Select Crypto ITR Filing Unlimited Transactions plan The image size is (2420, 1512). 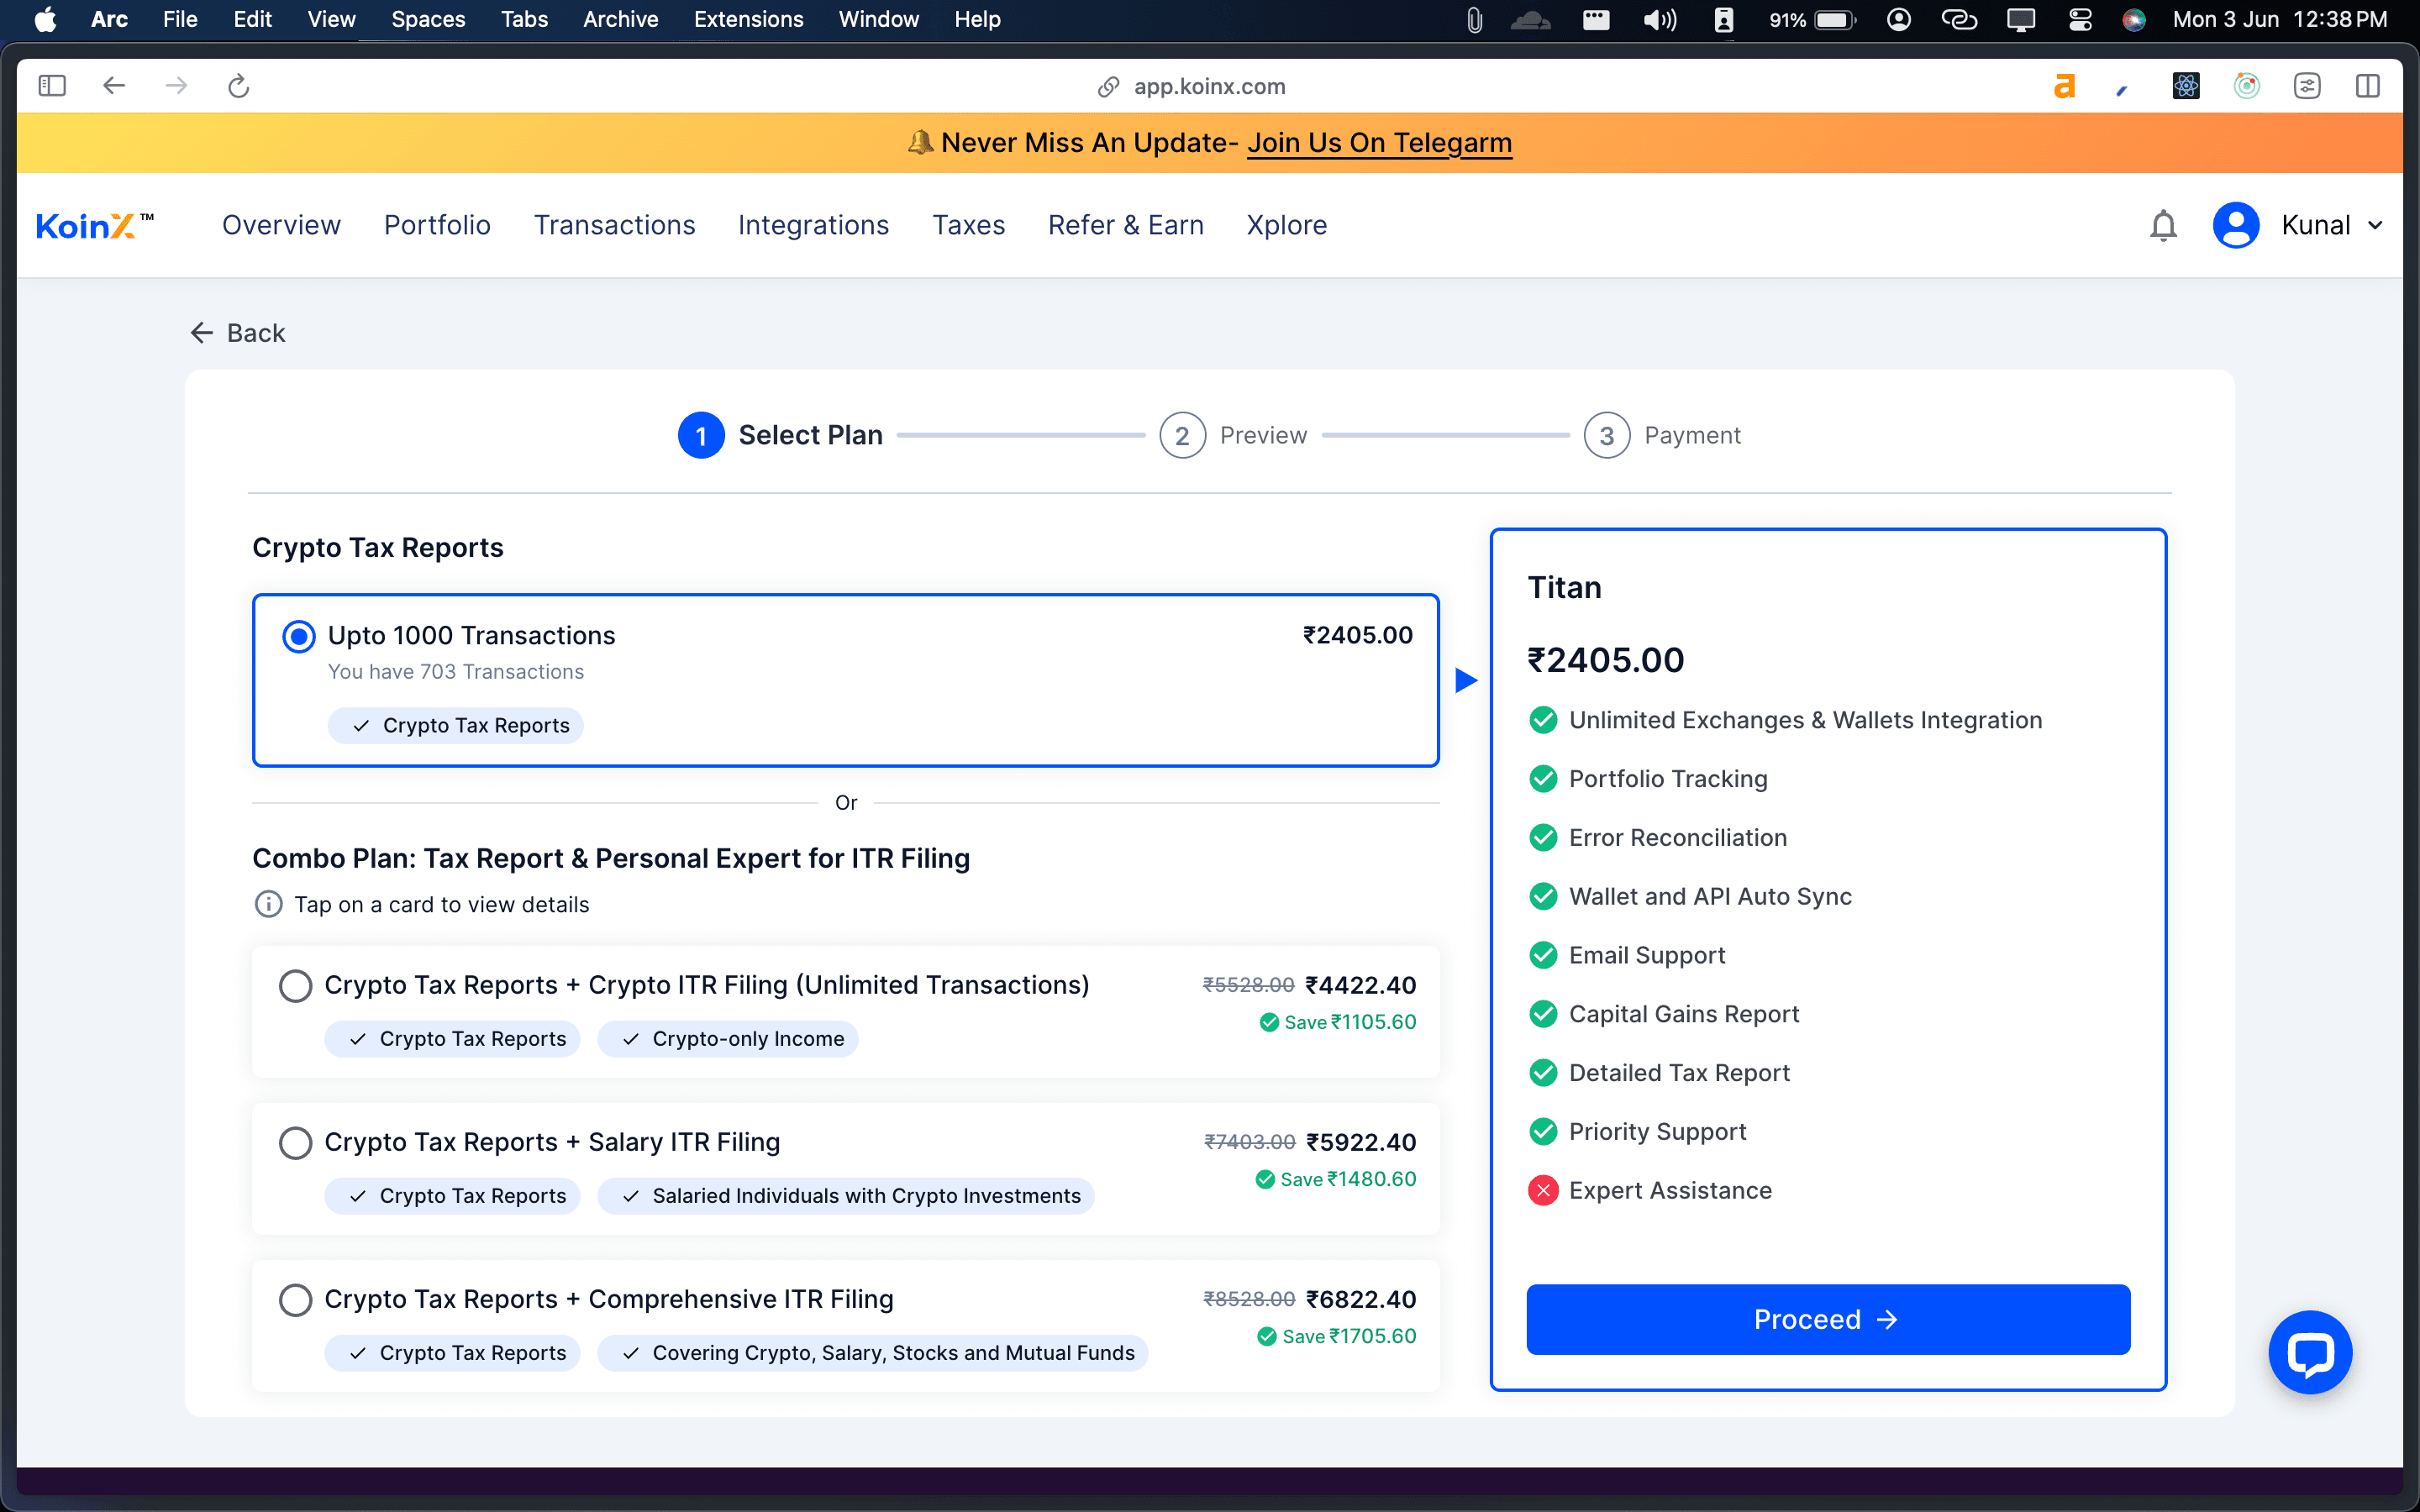(x=295, y=986)
